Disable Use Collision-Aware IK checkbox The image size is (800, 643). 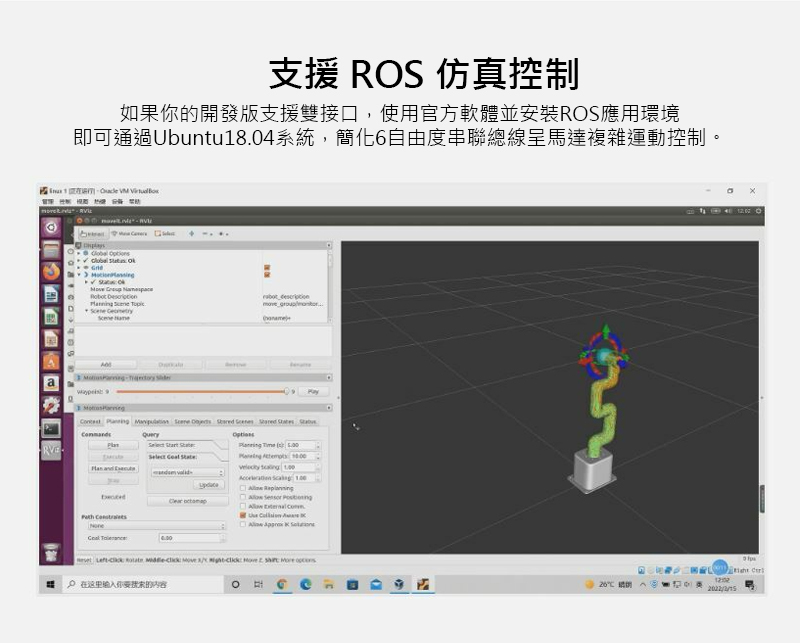click(243, 515)
